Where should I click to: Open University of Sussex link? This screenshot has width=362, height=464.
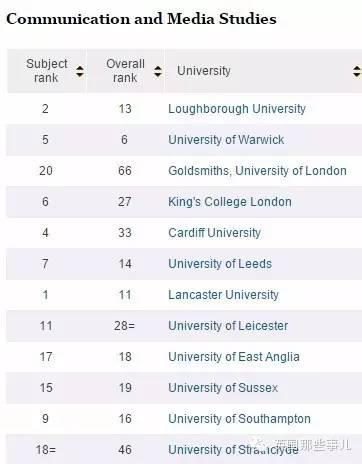[223, 388]
